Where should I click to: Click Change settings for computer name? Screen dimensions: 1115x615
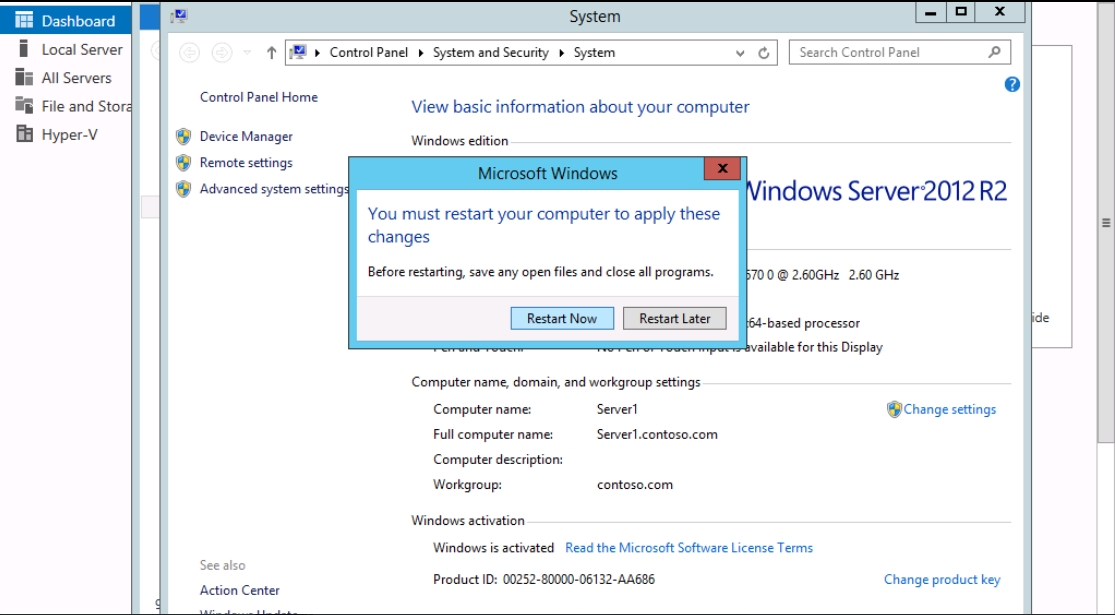(949, 410)
